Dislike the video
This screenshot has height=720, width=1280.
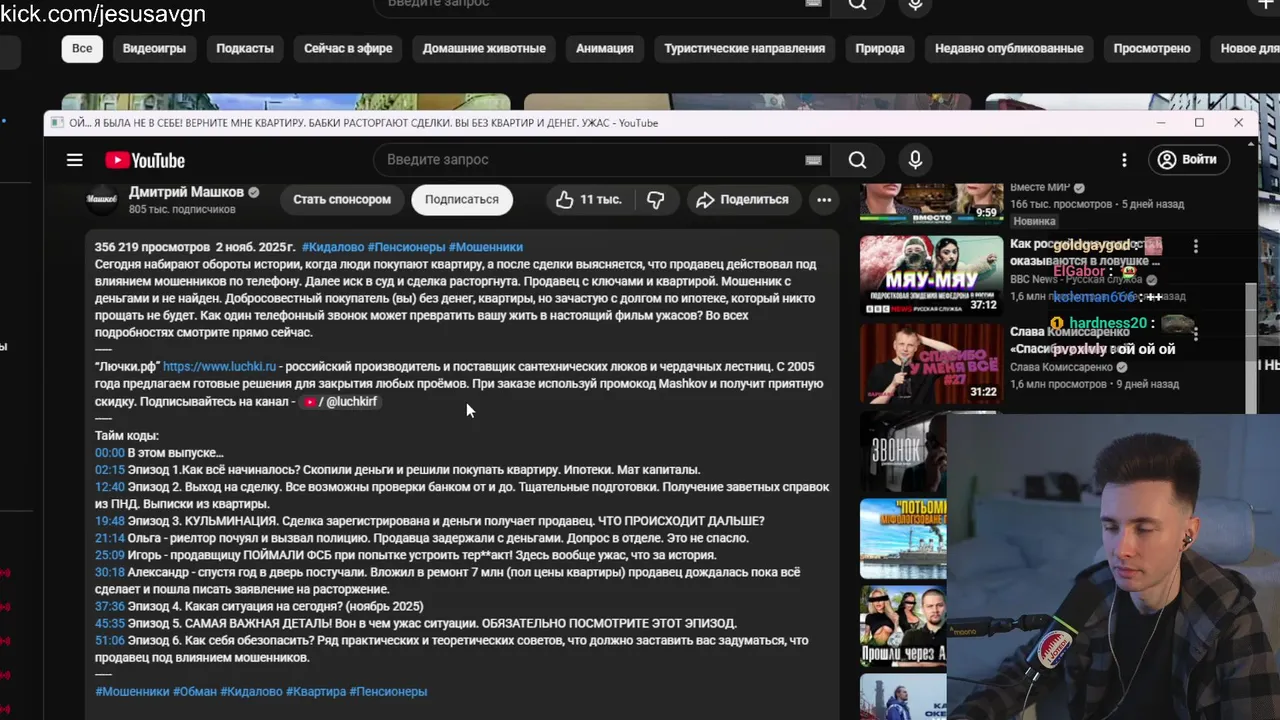[x=655, y=200]
